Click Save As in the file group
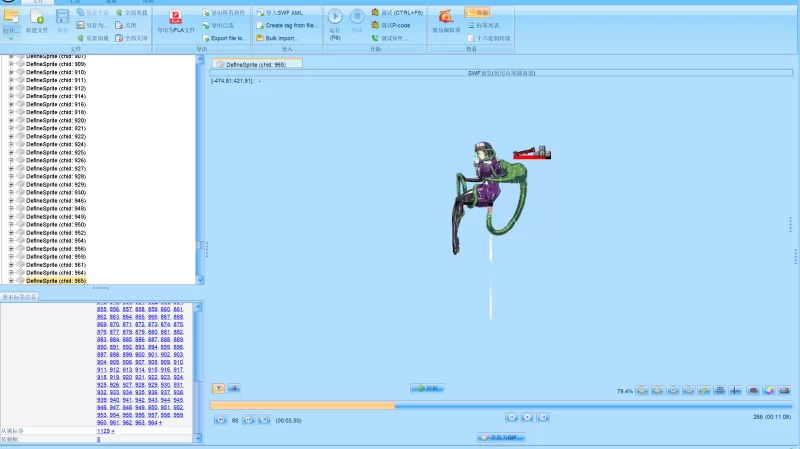This screenshot has height=449, width=800. coord(92,25)
